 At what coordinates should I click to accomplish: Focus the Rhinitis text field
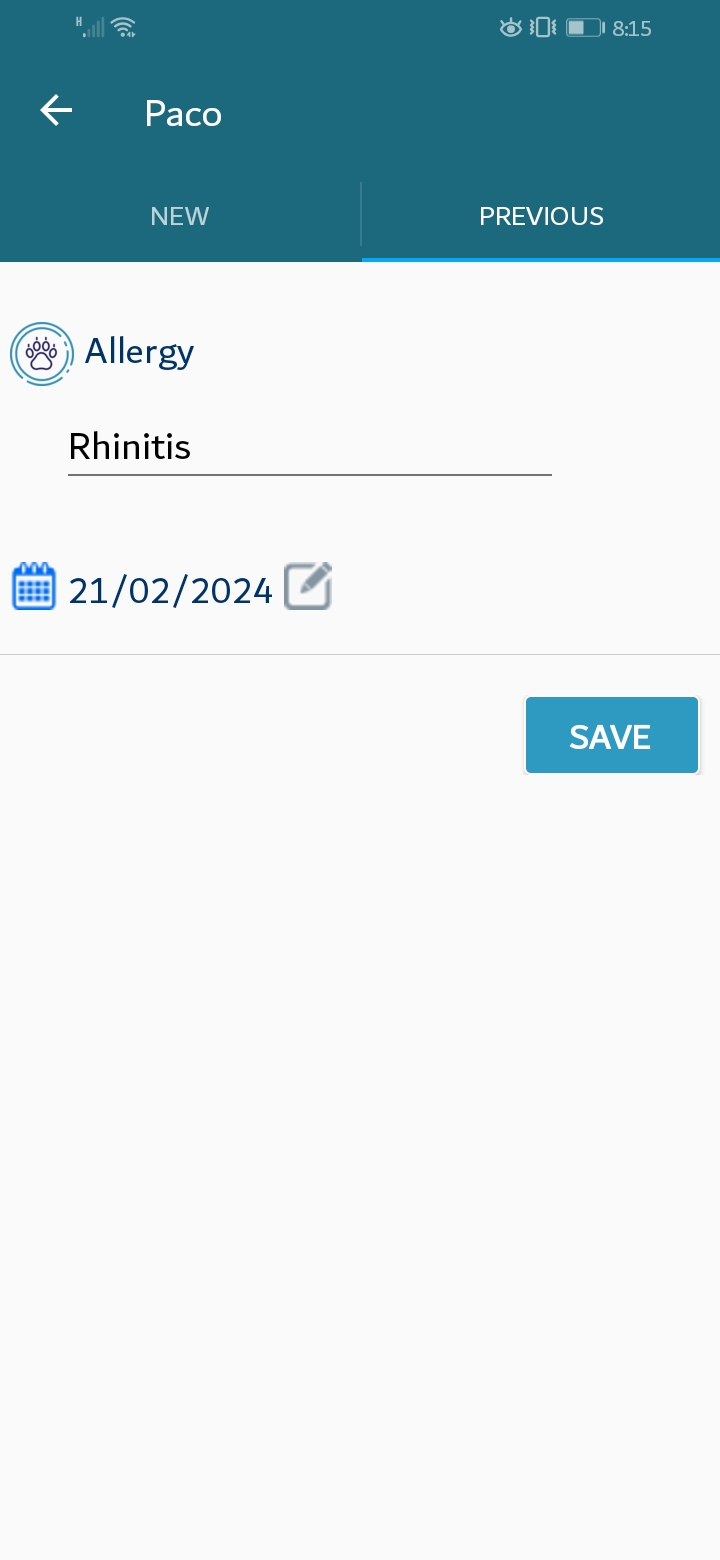tap(310, 447)
